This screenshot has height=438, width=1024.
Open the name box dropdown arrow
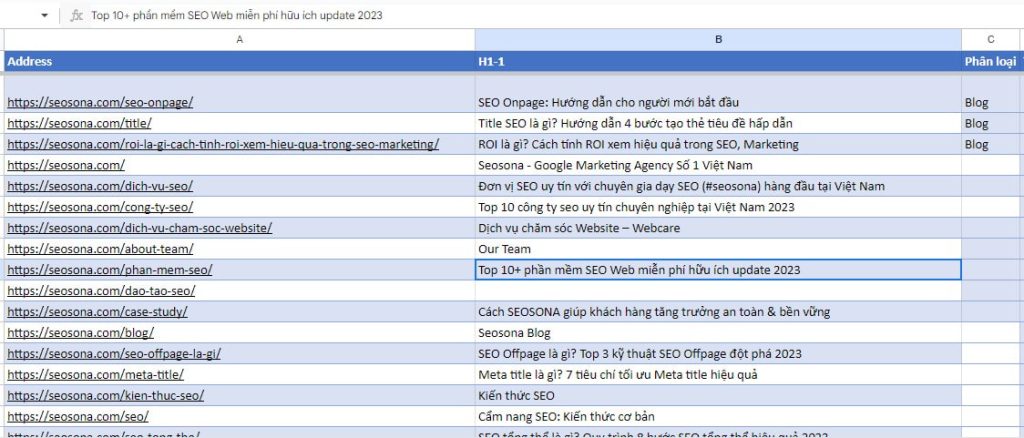44,16
